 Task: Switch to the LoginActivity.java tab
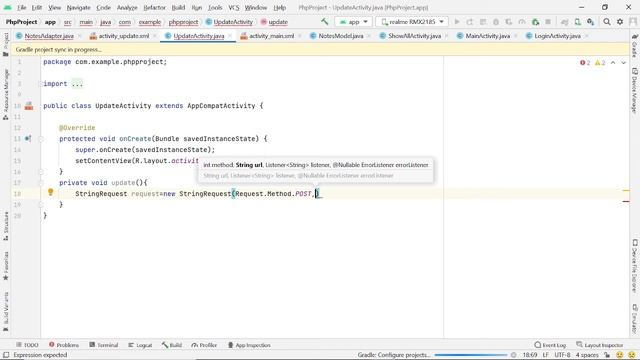click(558, 36)
